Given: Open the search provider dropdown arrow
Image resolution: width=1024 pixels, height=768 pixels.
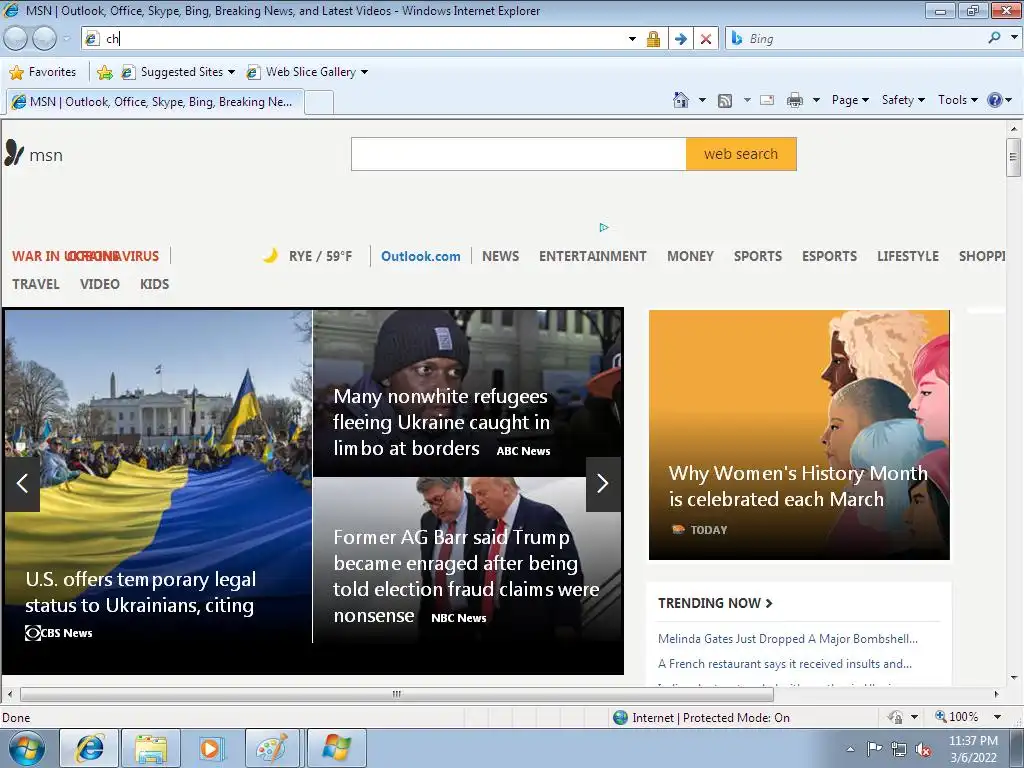Looking at the screenshot, I should tap(1014, 38).
